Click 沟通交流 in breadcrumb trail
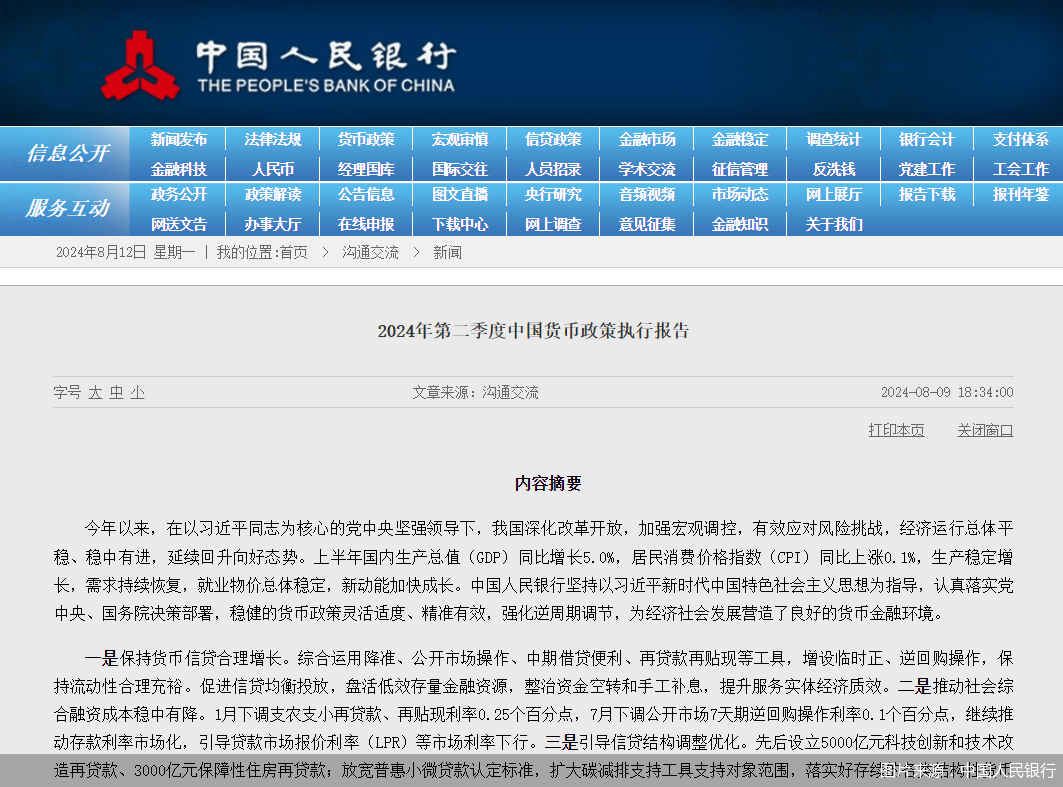The width and height of the screenshot is (1063, 787). pos(370,253)
